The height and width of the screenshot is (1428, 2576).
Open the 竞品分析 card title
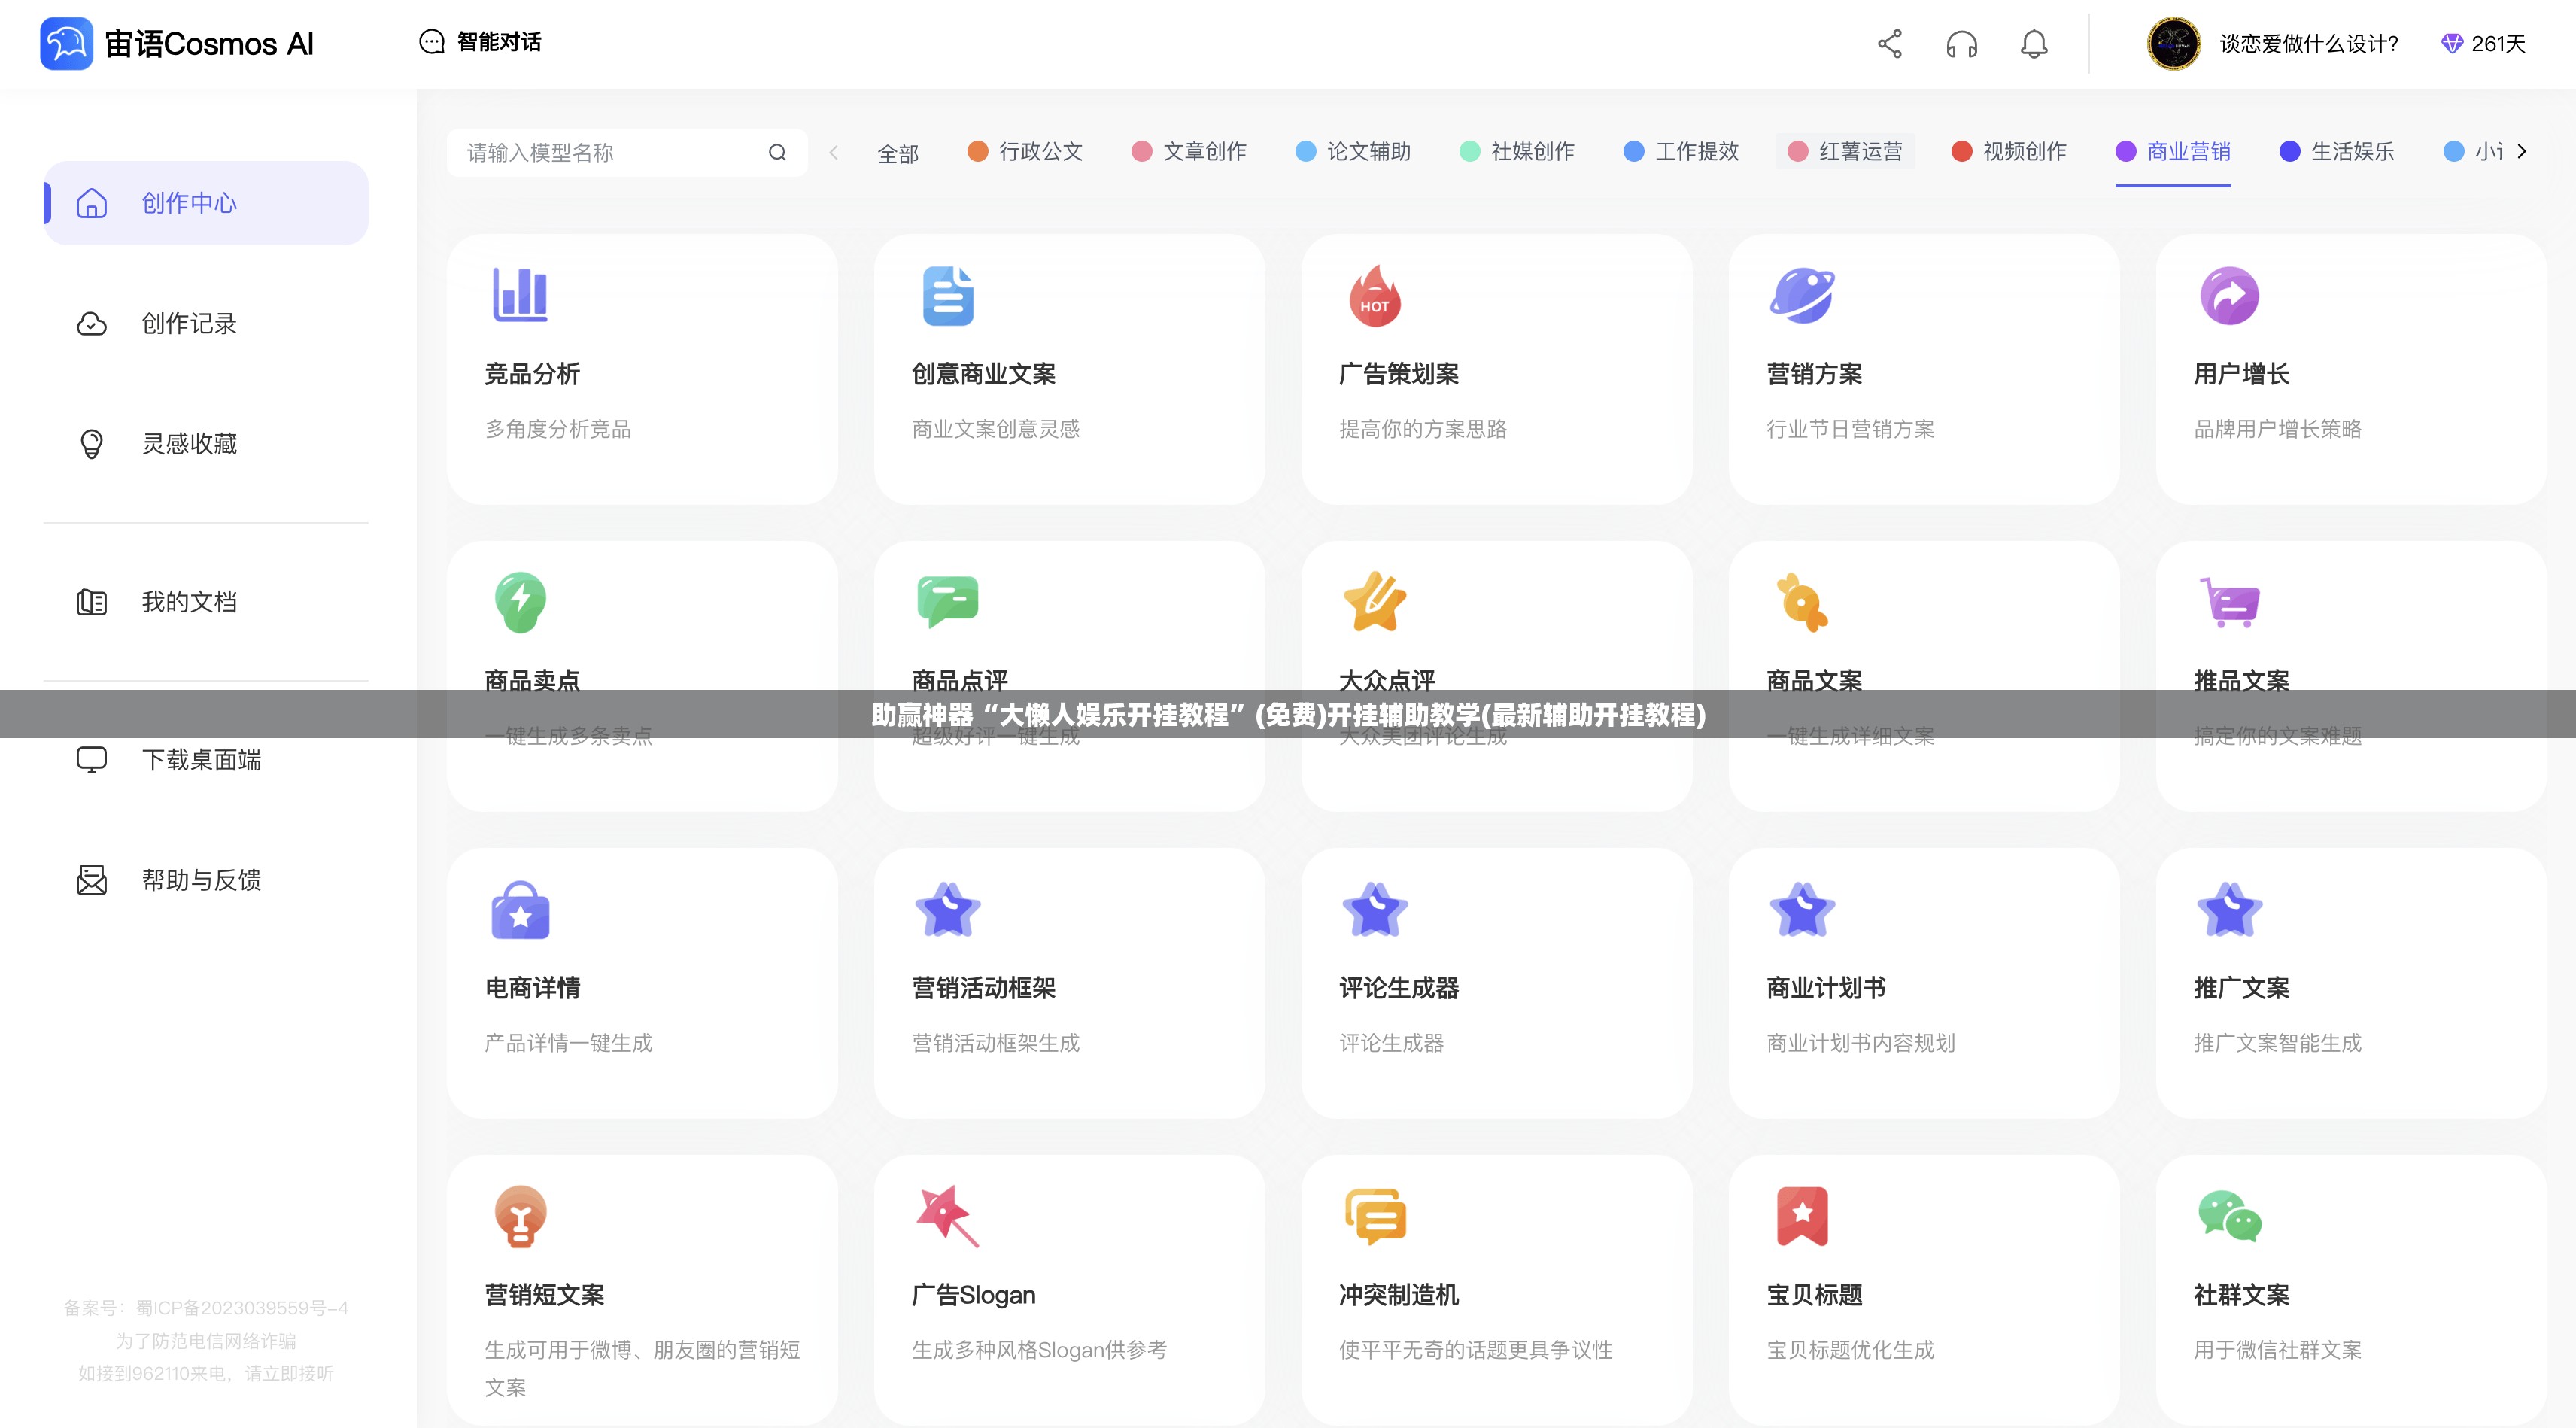532,374
